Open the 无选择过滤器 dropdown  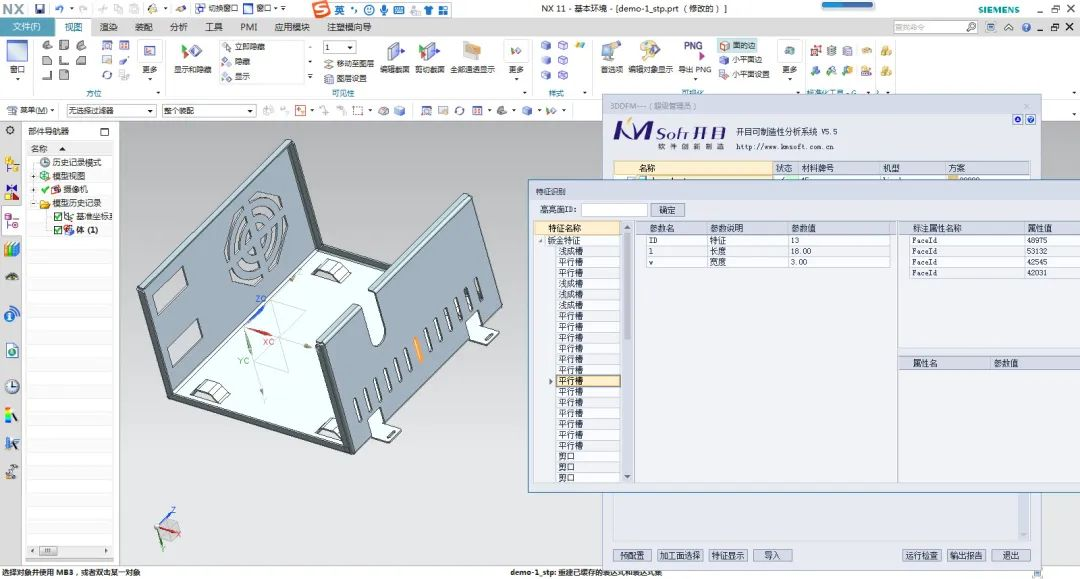[x=112, y=110]
